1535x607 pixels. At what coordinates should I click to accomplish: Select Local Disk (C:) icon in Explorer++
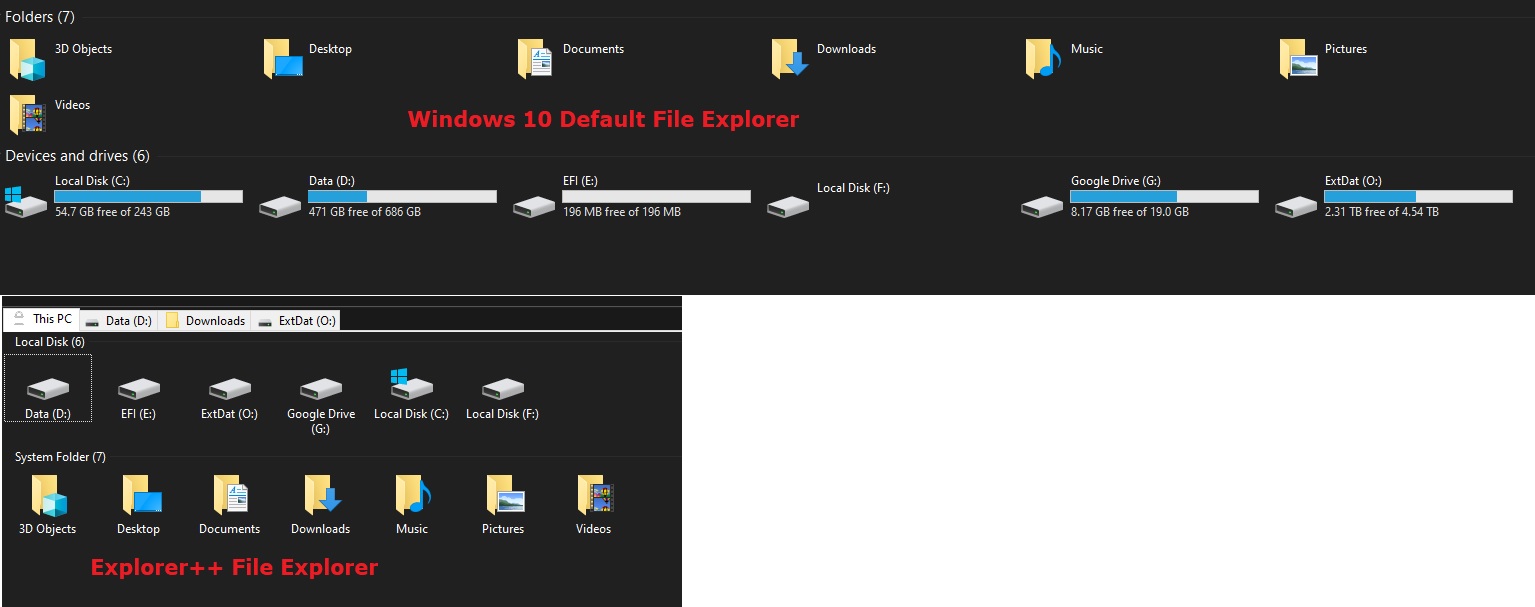tap(412, 384)
